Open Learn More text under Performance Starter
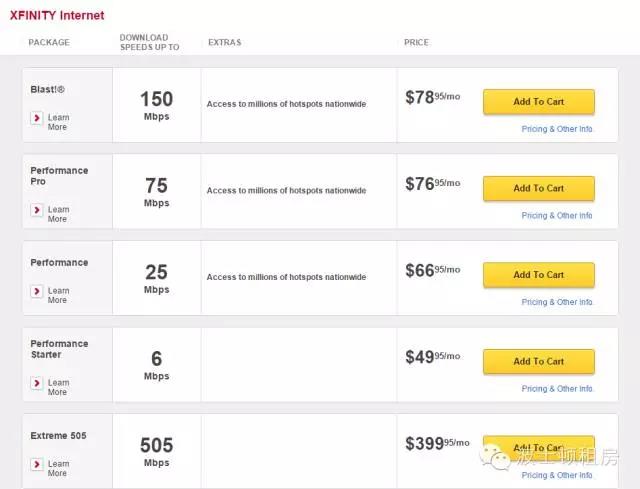Image resolution: width=640 pixels, height=489 pixels. pyautogui.click(x=58, y=387)
